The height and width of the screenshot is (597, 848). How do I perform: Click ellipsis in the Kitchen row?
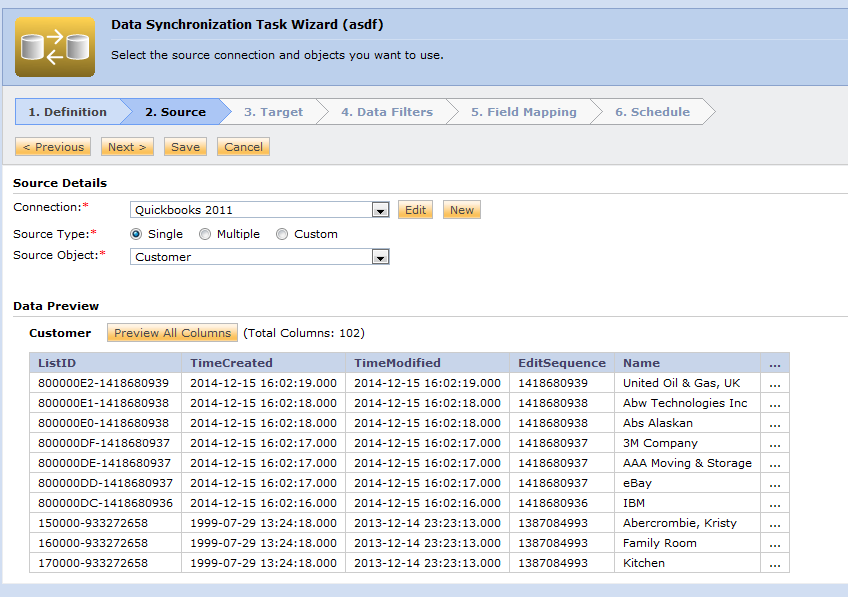click(775, 563)
